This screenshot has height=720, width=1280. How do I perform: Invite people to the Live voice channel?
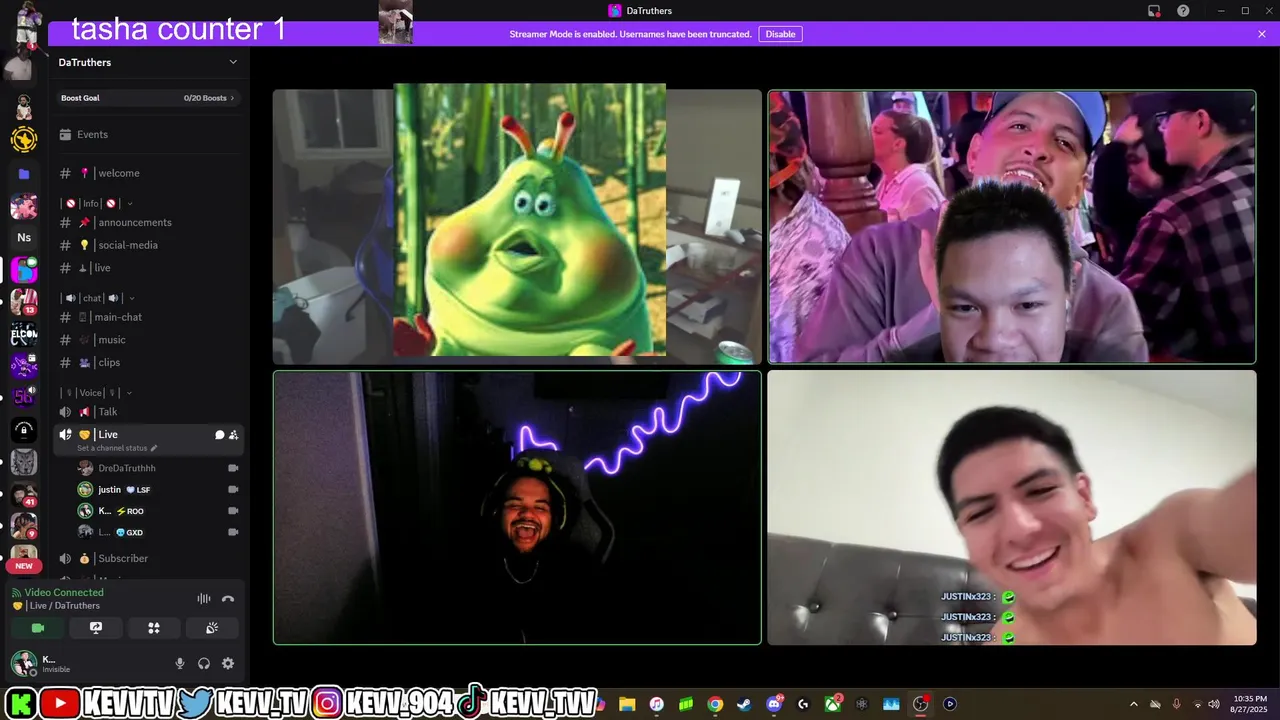coord(233,435)
